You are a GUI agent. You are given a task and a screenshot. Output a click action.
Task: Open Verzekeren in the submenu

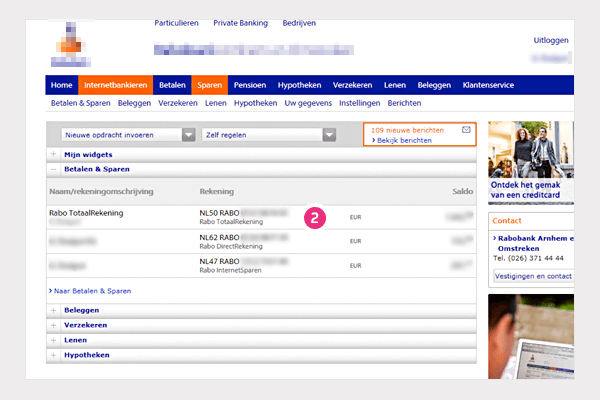pyautogui.click(x=178, y=103)
